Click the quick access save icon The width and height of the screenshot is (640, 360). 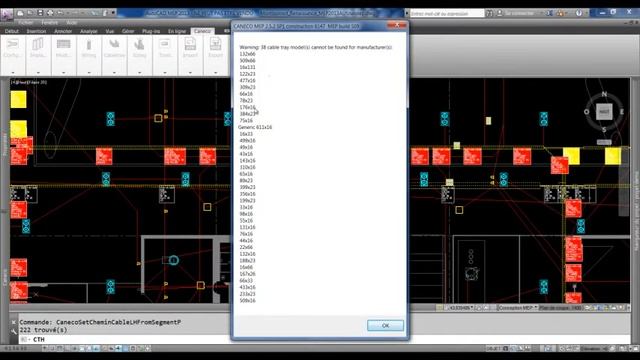click(40, 13)
